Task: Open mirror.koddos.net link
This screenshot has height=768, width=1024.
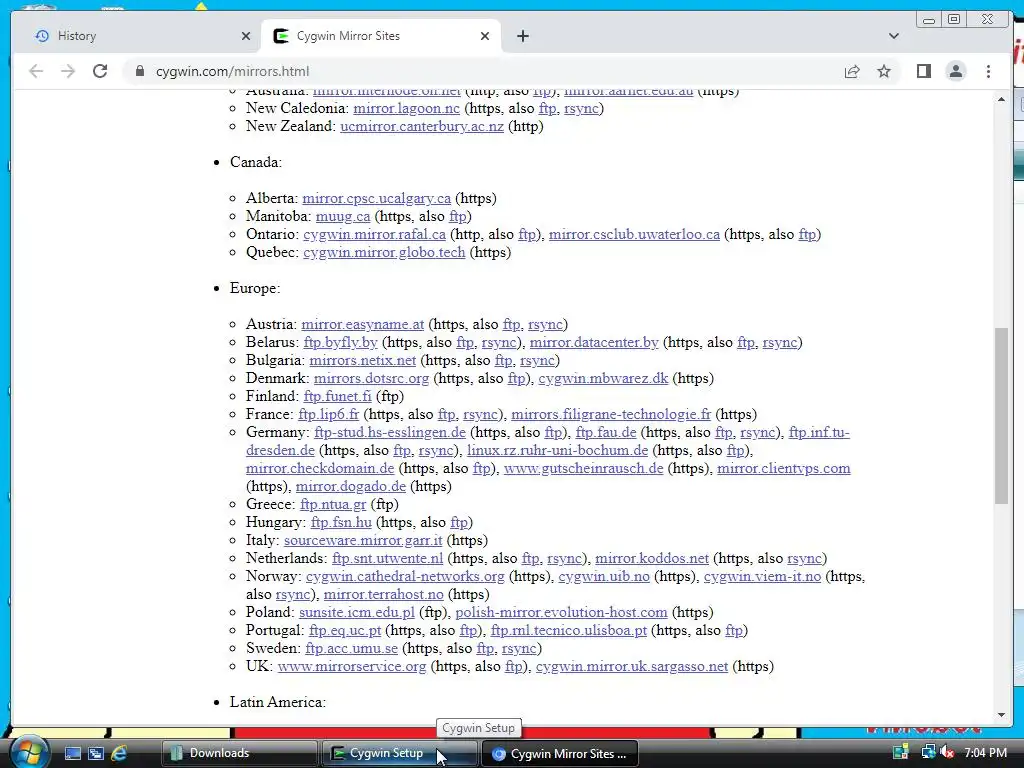Action: click(652, 558)
